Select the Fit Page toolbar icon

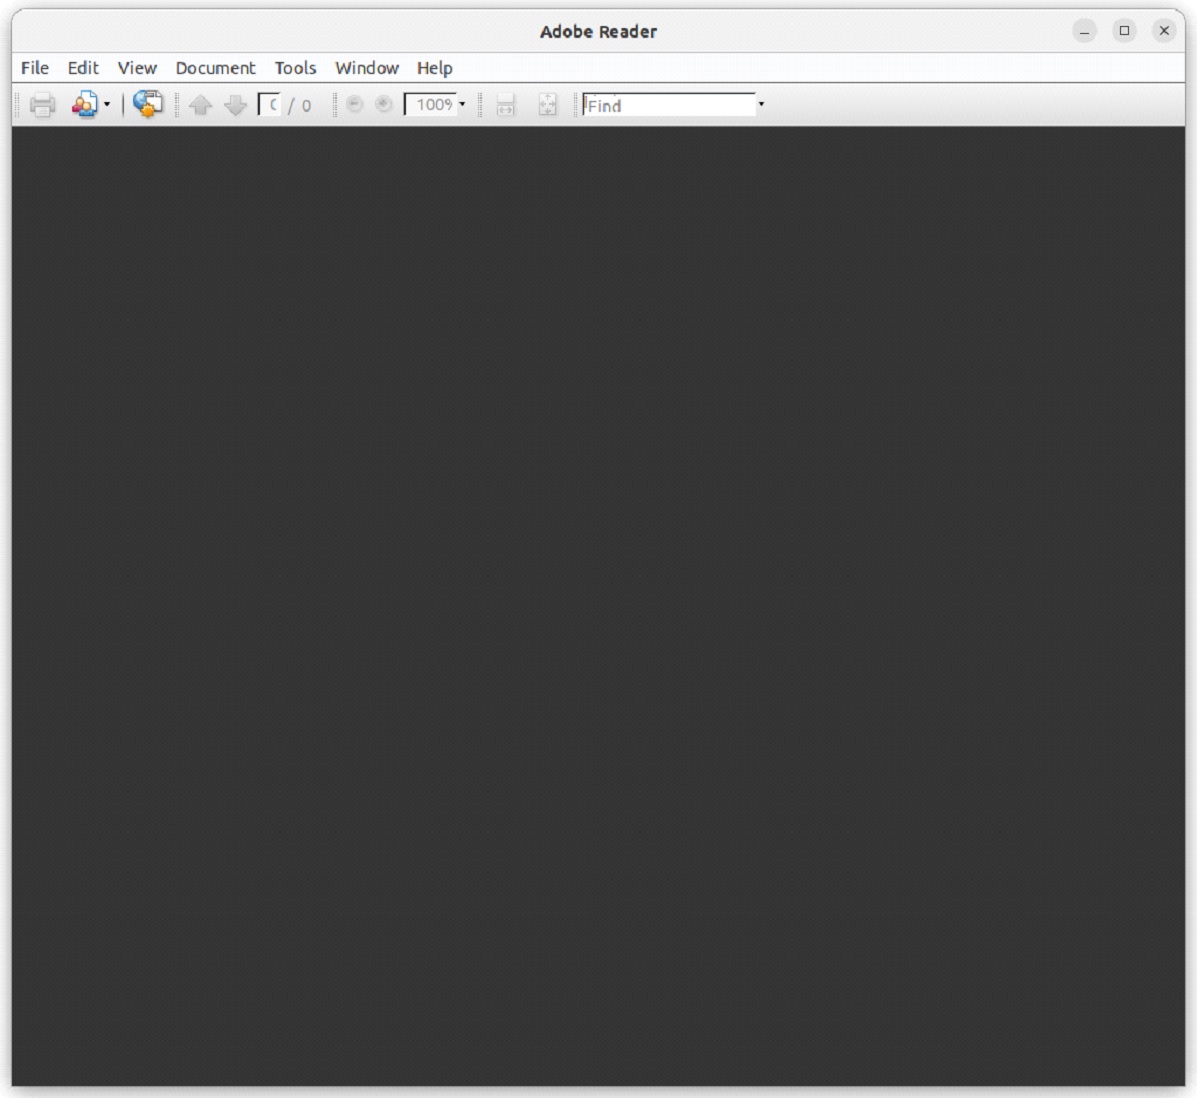point(546,104)
